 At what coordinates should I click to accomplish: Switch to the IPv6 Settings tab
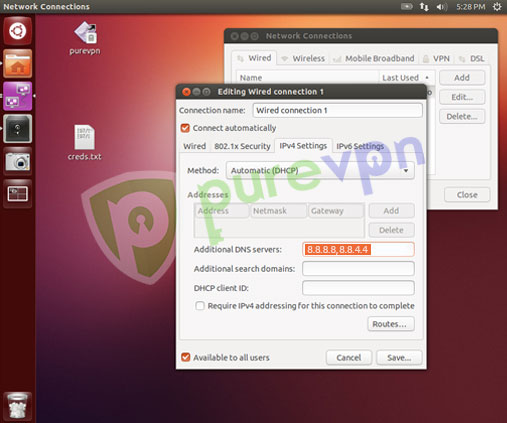point(360,146)
